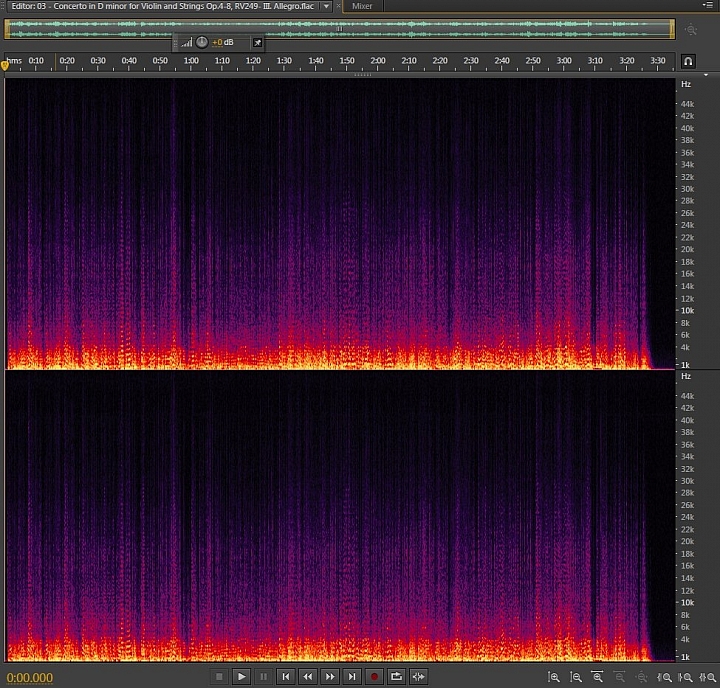The image size is (720, 688).
Task: Zoom in at in point
Action: point(664,677)
